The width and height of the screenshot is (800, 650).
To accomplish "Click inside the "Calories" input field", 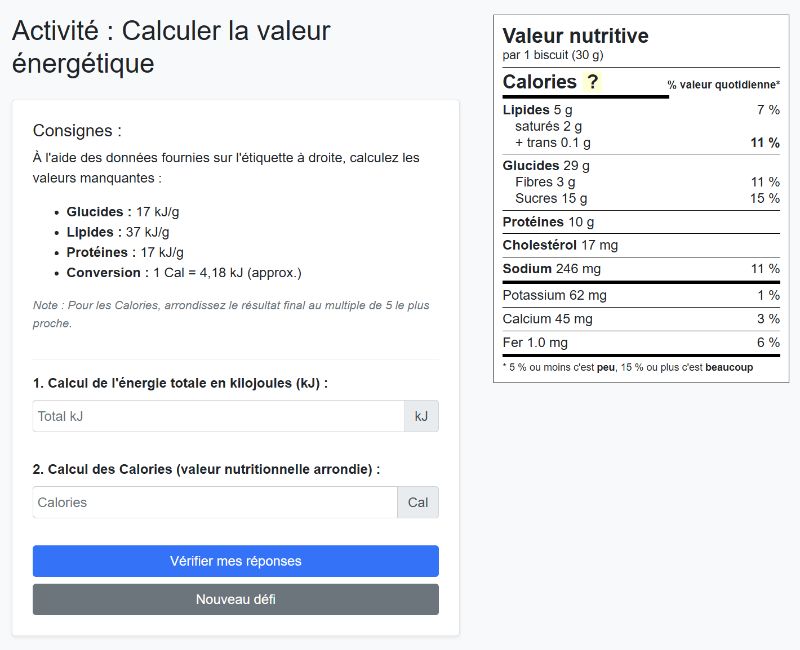I will pyautogui.click(x=215, y=502).
